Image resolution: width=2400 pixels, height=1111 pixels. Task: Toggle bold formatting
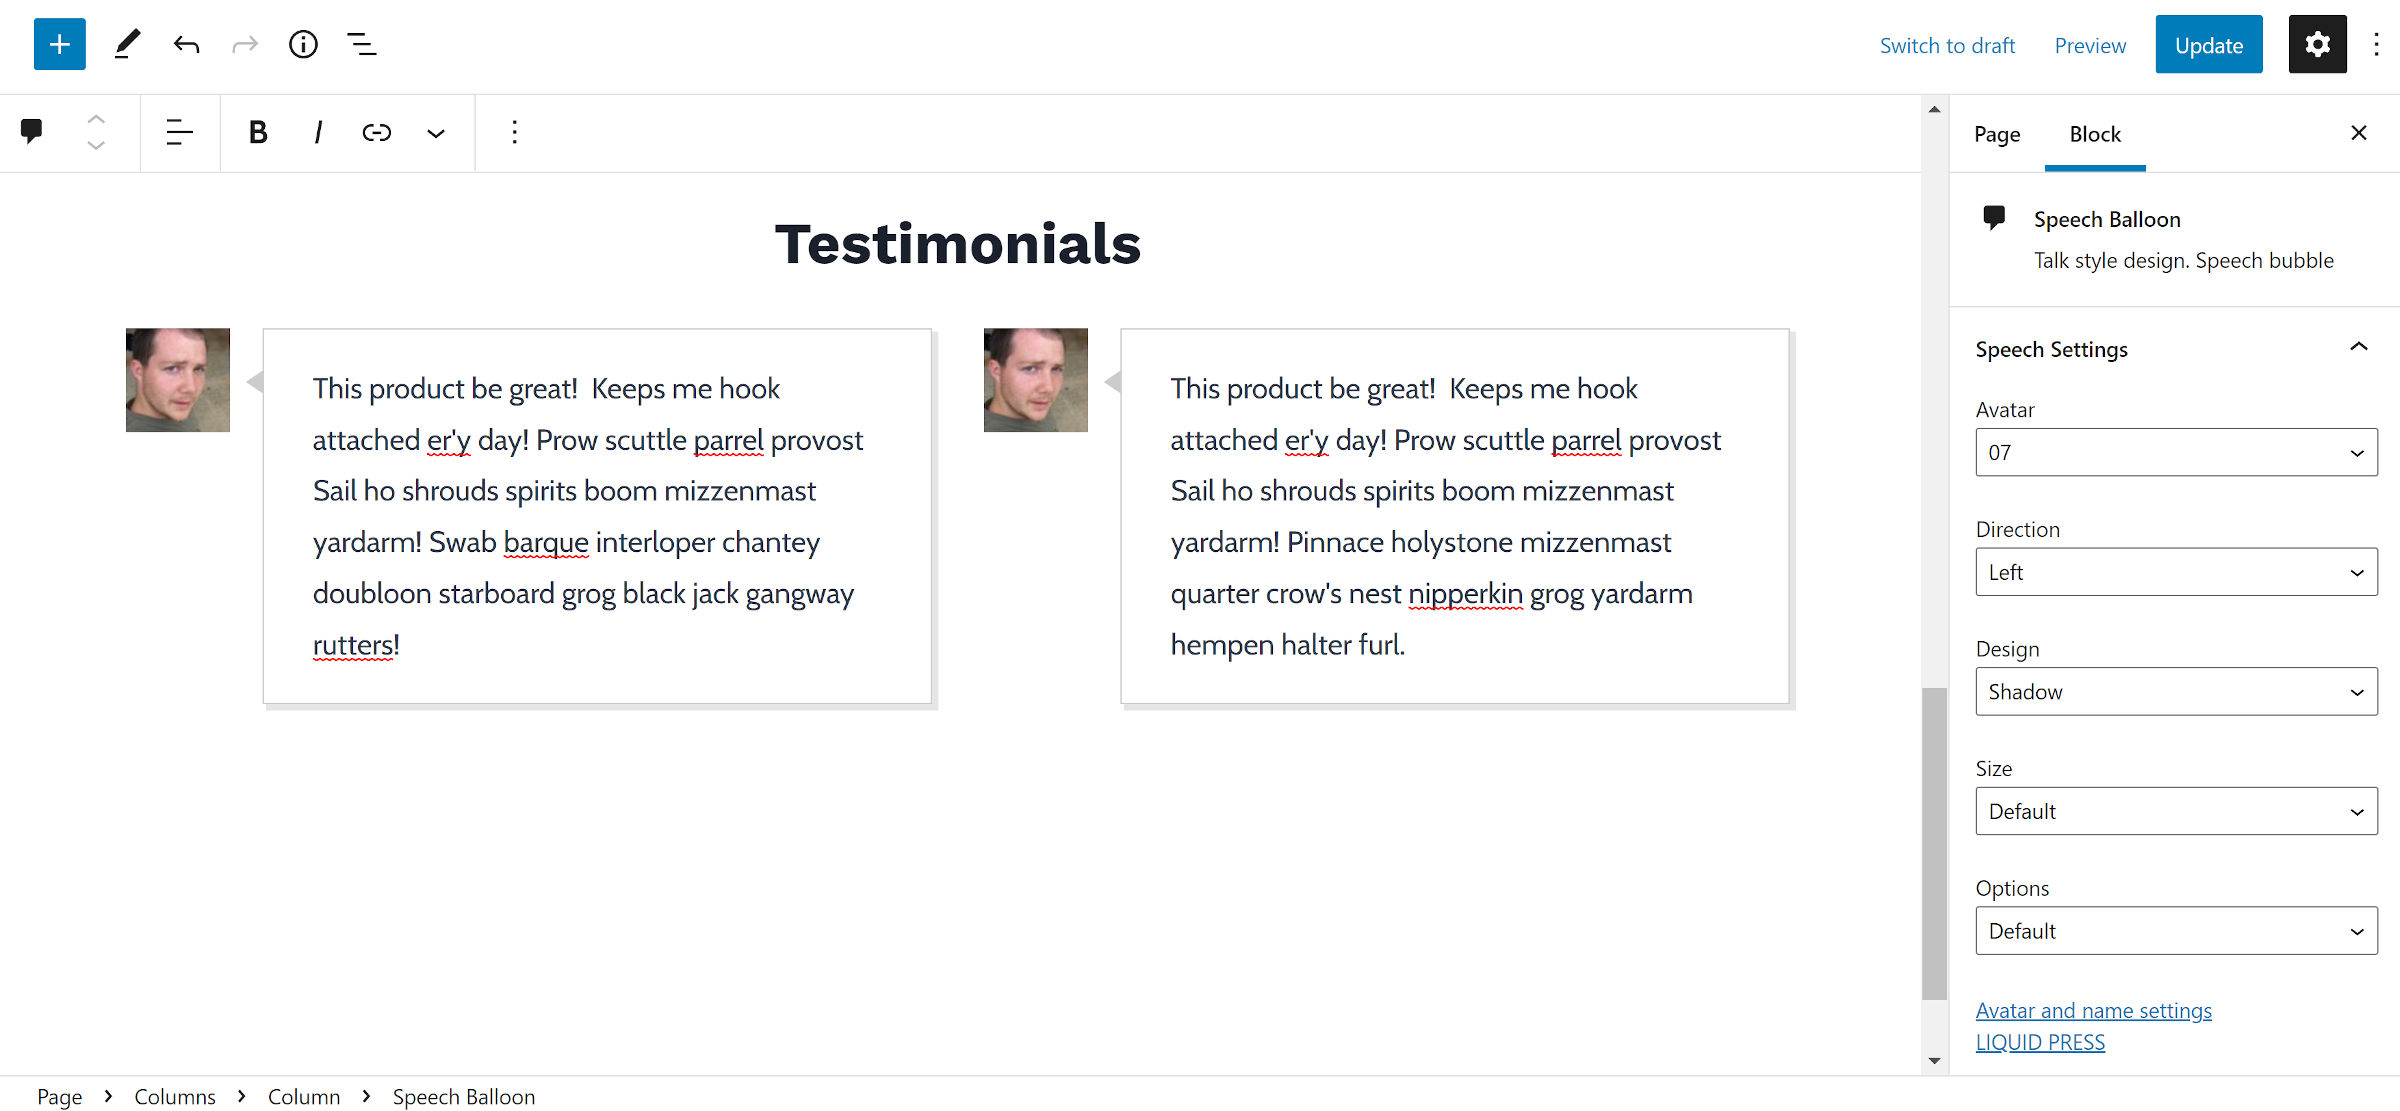257,132
